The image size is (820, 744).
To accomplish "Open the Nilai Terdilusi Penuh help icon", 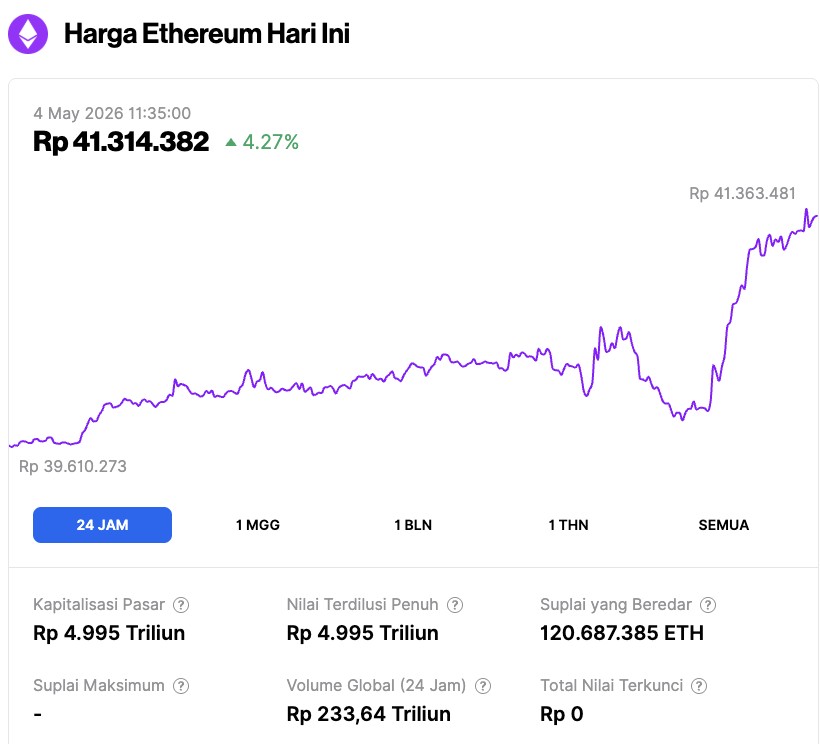I will [x=455, y=605].
